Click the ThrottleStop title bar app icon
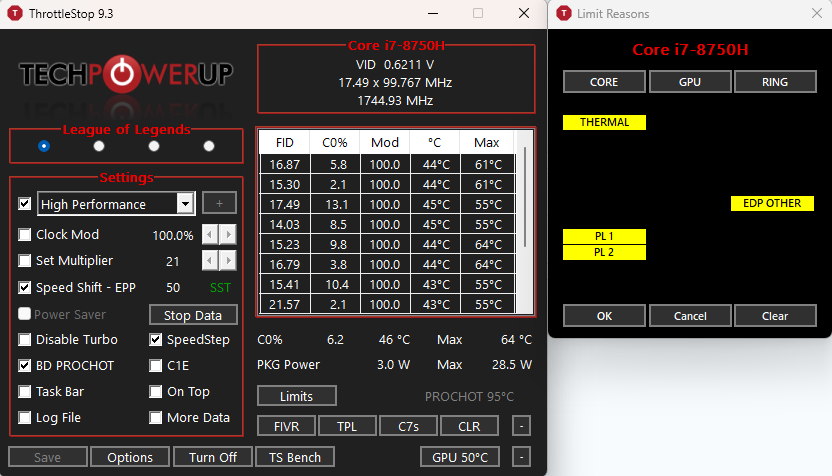 tap(15, 13)
